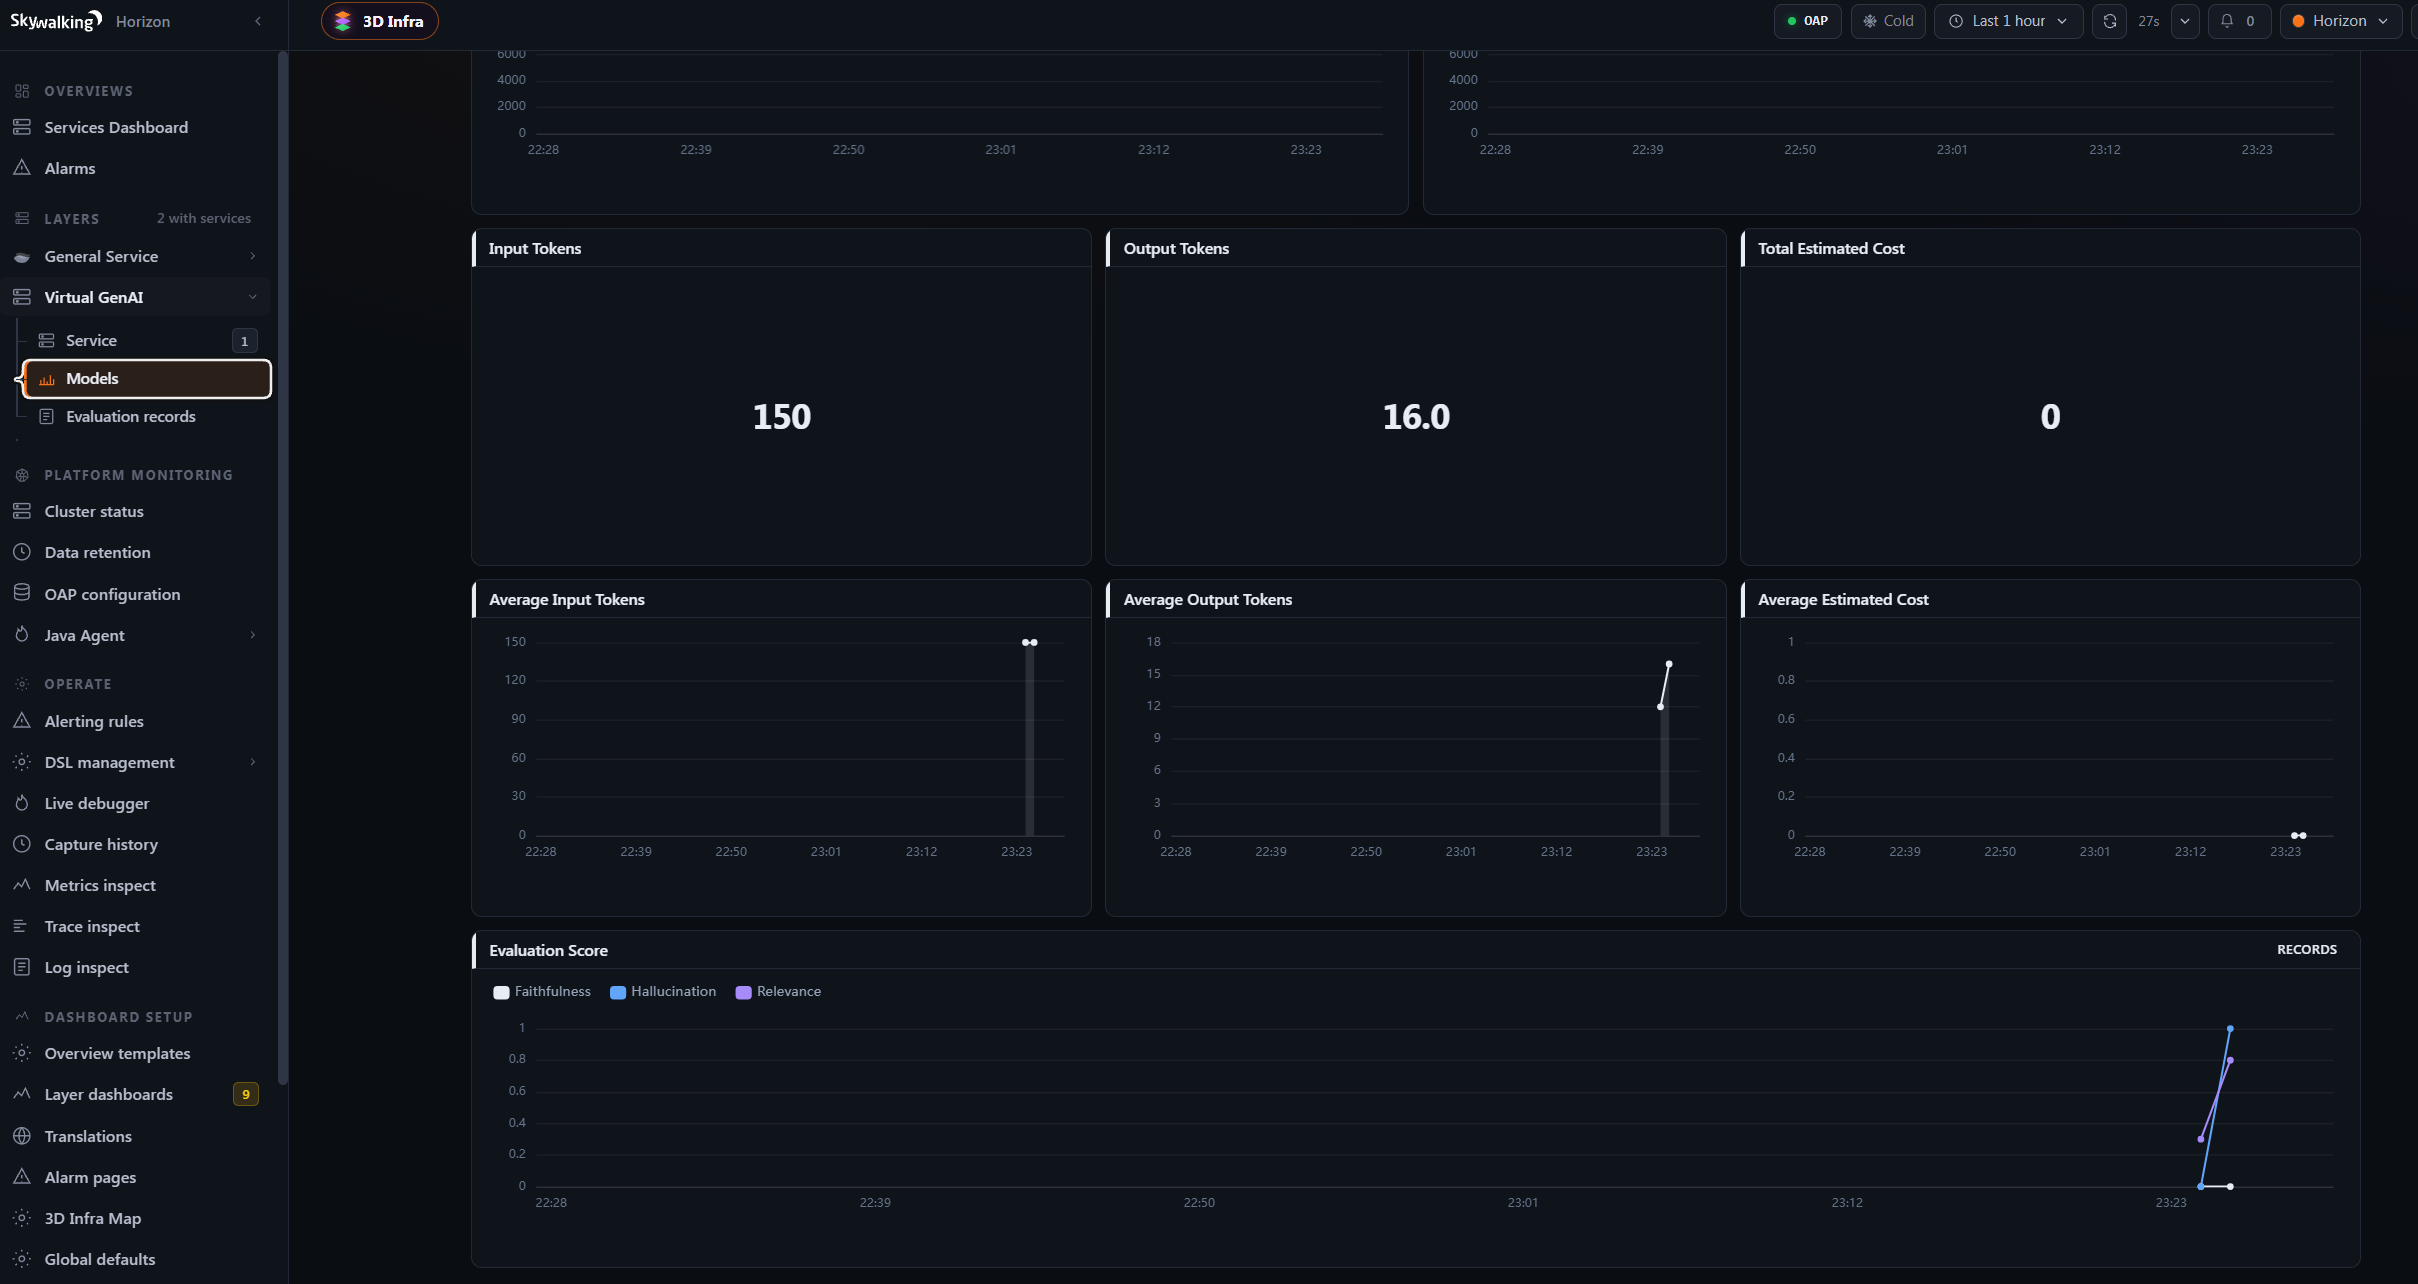The height and width of the screenshot is (1284, 2418).
Task: Click the Services Dashboard icon
Action: tap(22, 127)
